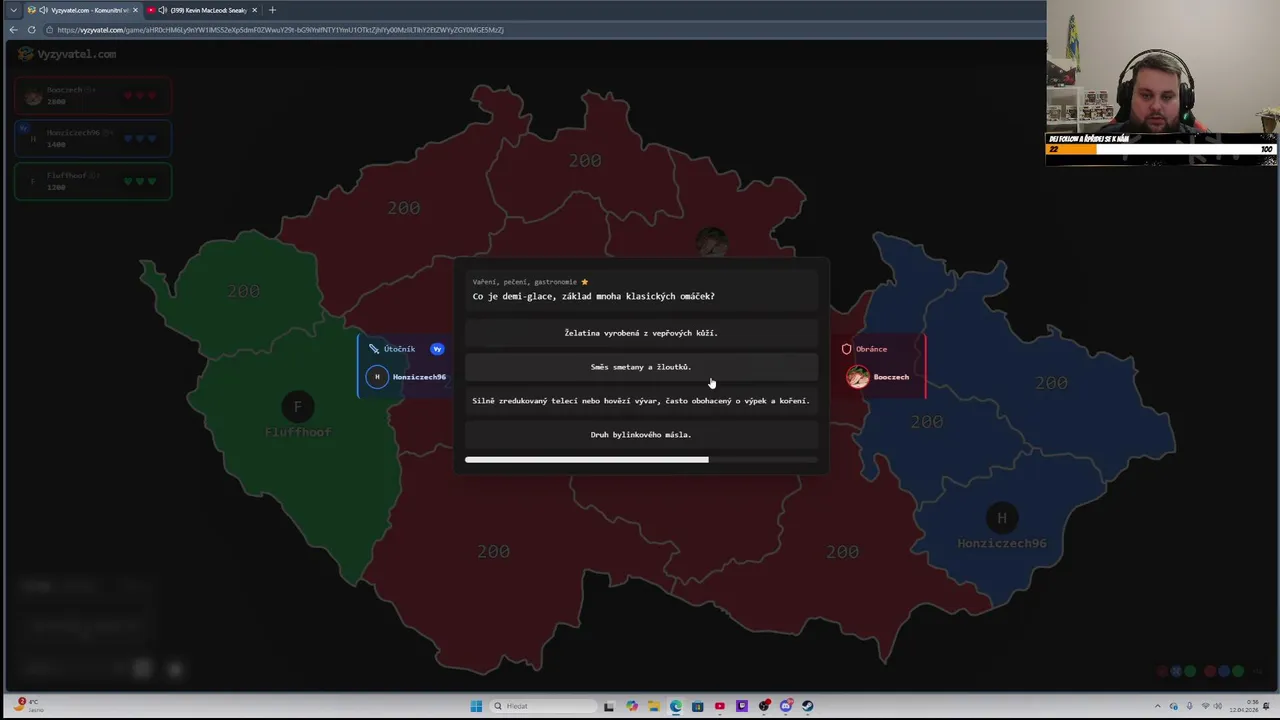Expand hidden system tray icons chevron
The height and width of the screenshot is (720, 1280).
coord(1158,706)
